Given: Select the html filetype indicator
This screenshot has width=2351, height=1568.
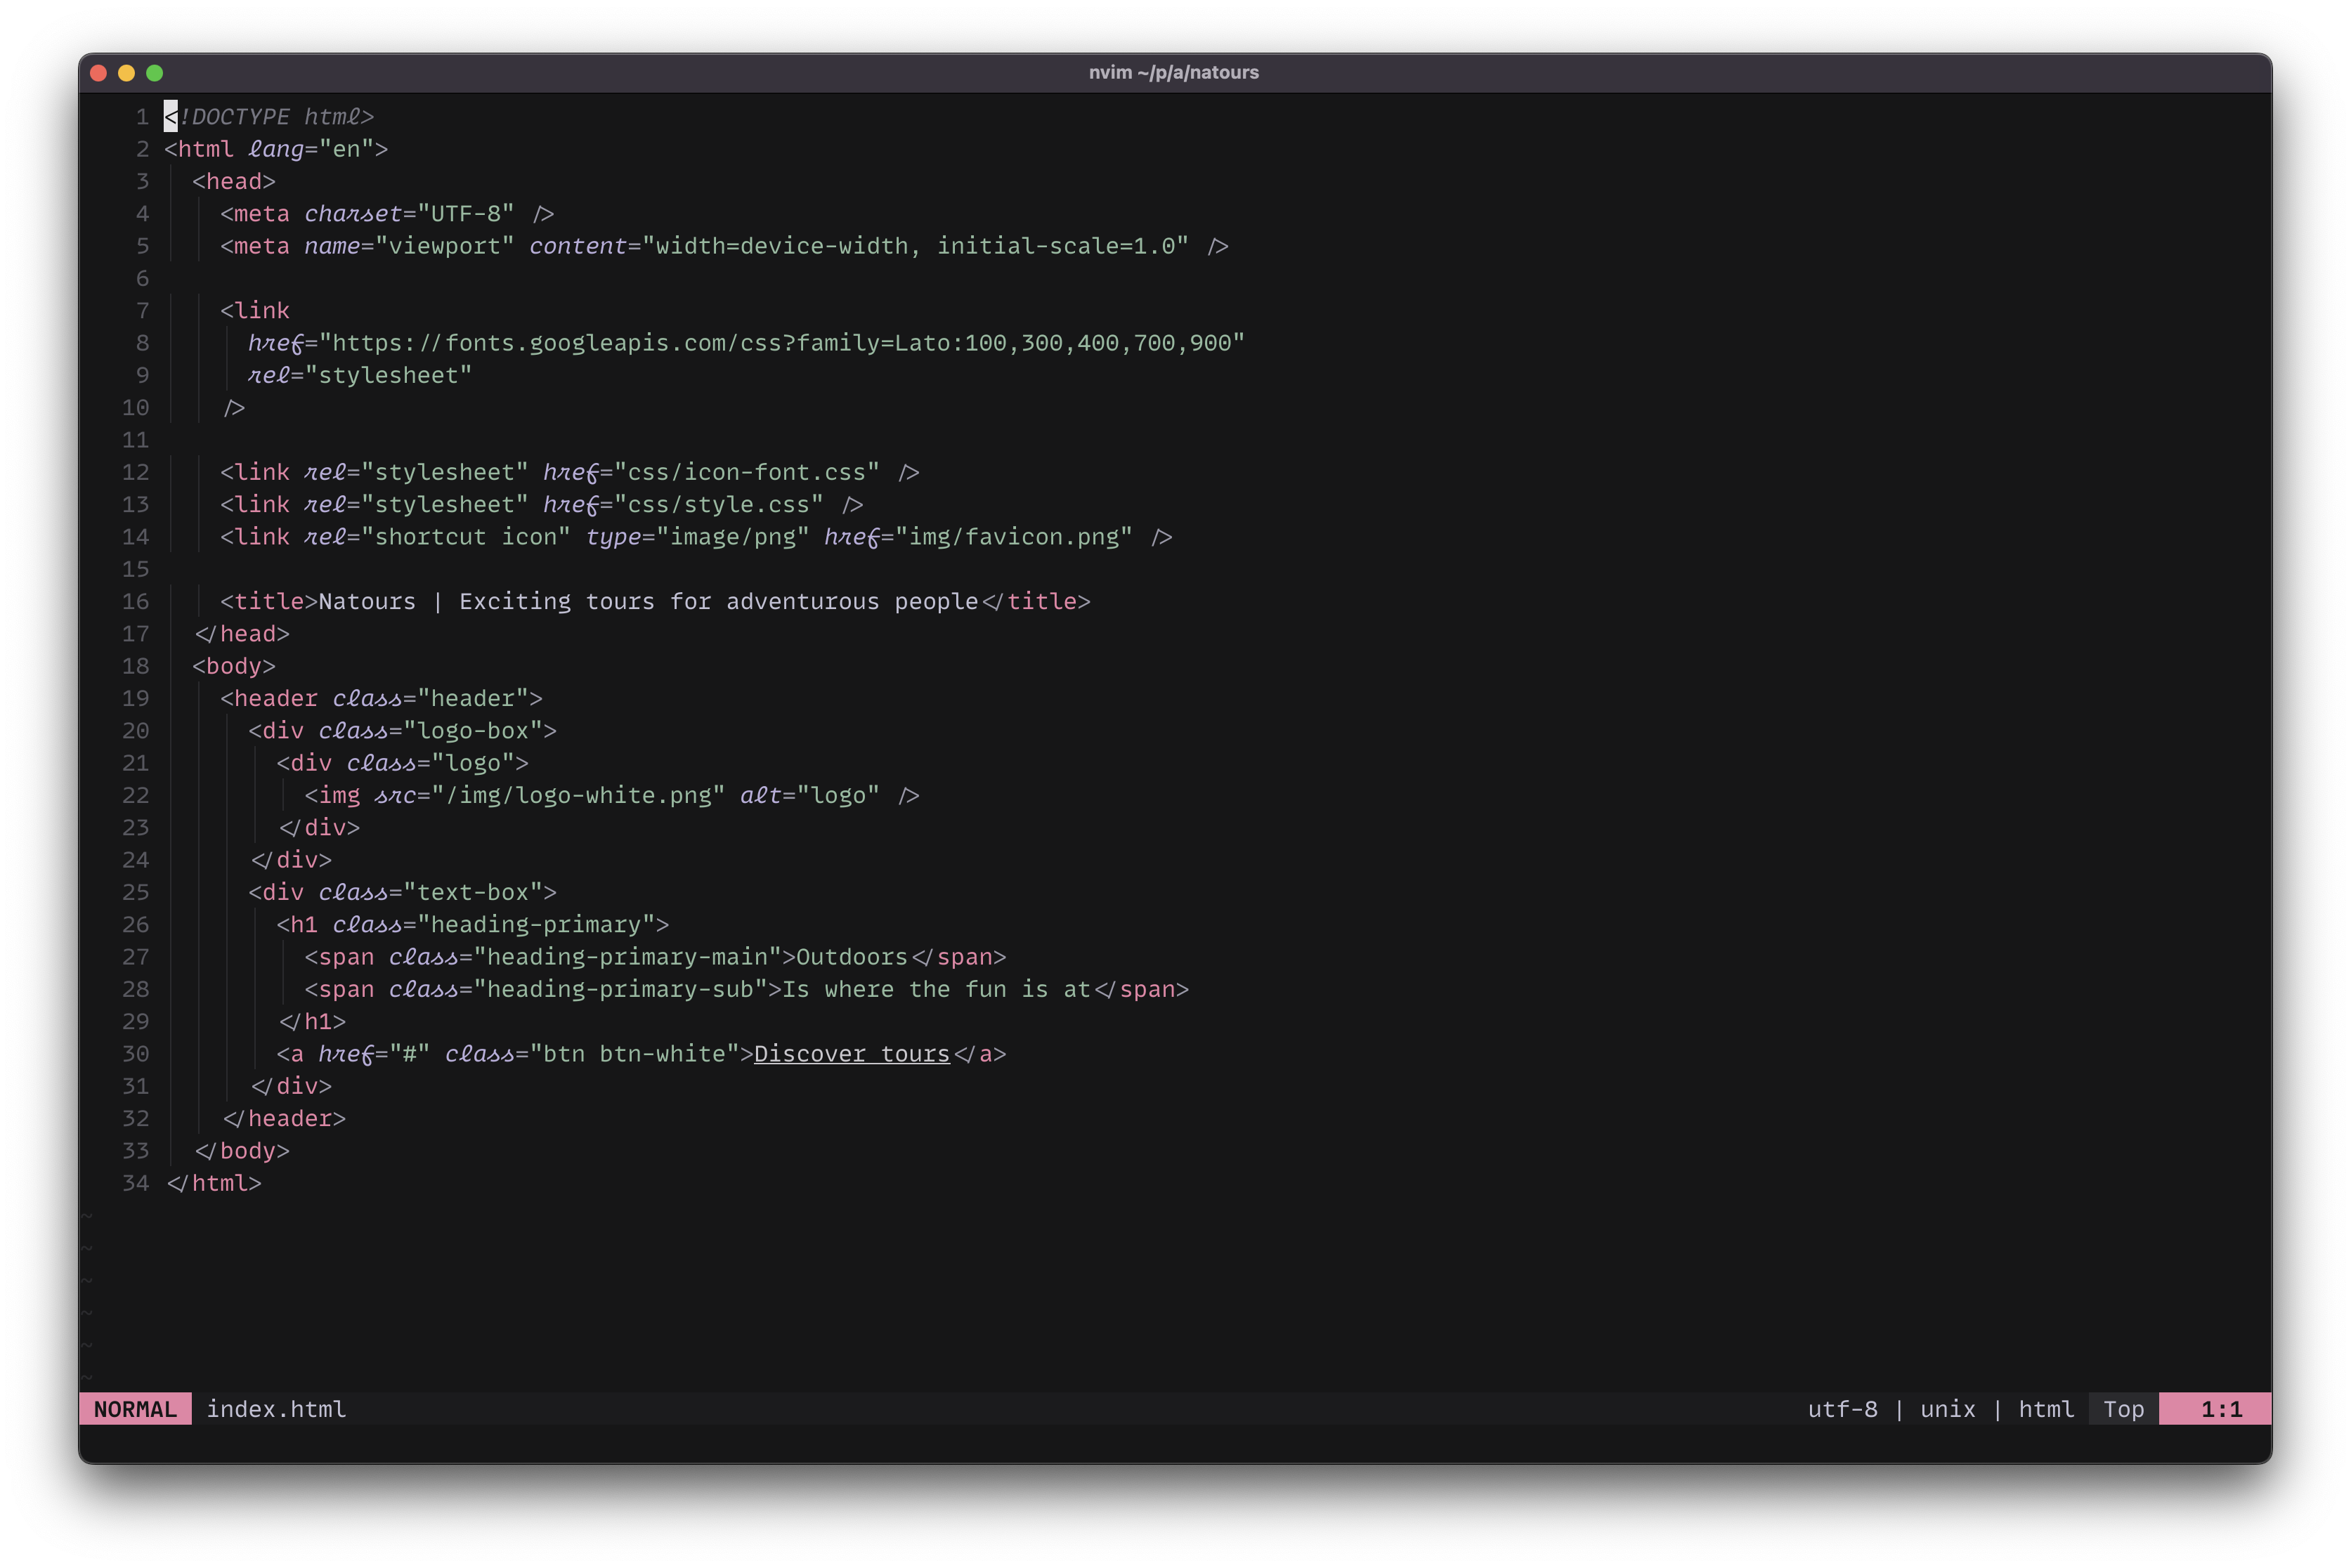Looking at the screenshot, I should tap(2043, 1409).
